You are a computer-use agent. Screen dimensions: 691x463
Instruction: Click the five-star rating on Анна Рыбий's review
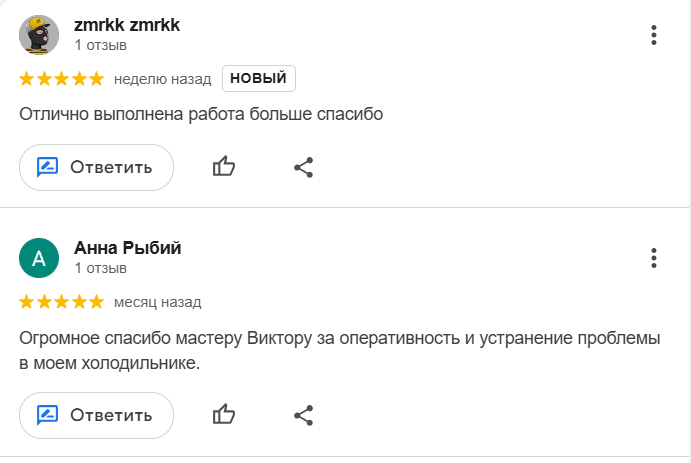tap(61, 301)
